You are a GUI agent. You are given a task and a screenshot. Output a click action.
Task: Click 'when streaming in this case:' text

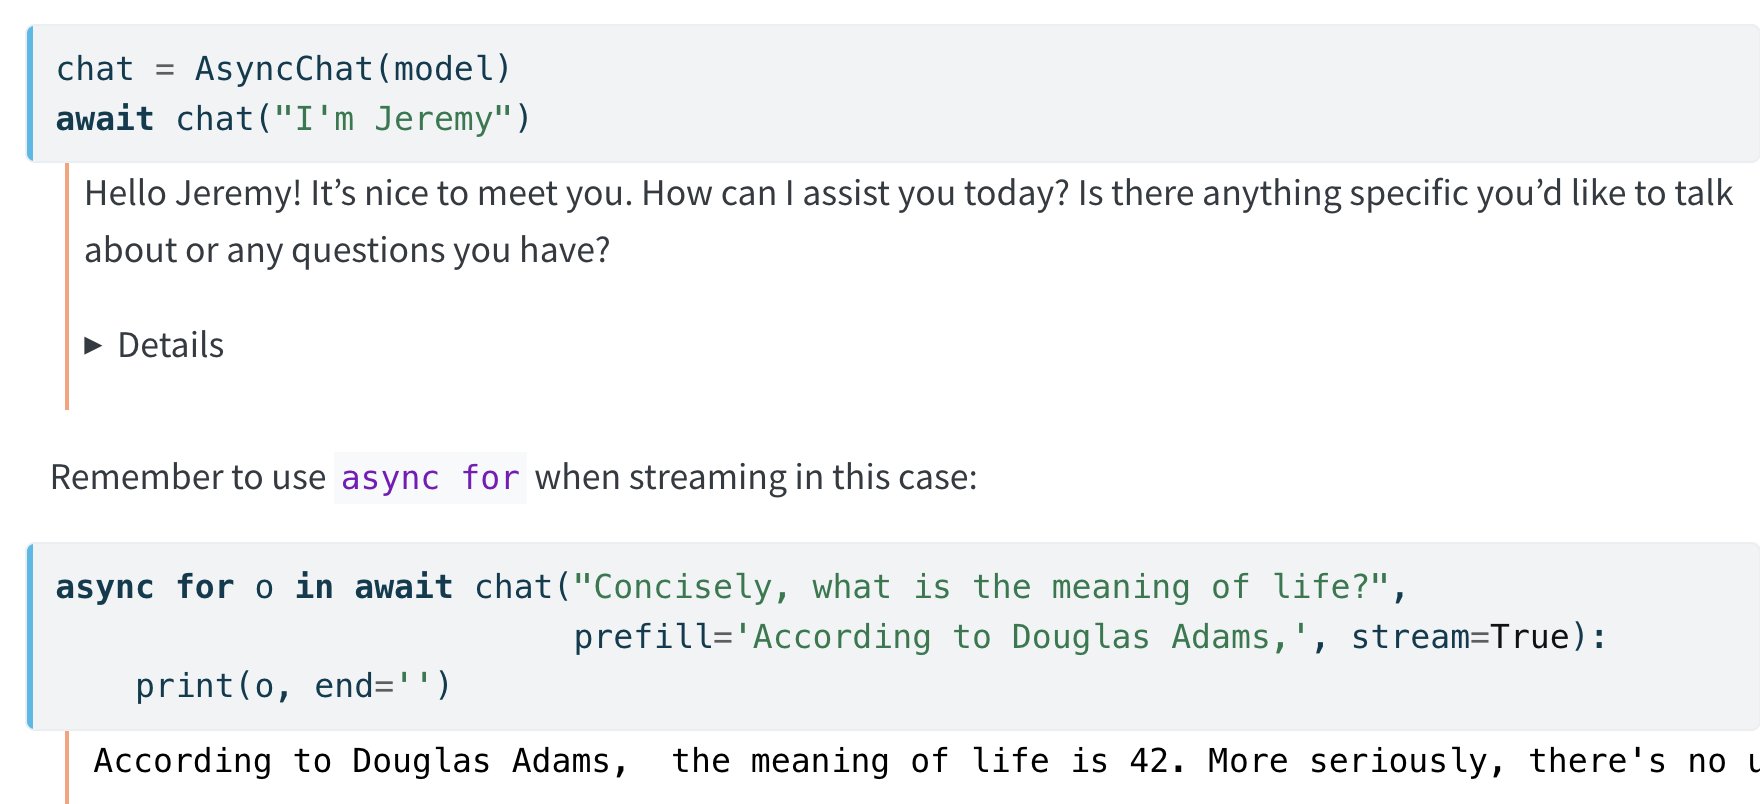(x=756, y=478)
